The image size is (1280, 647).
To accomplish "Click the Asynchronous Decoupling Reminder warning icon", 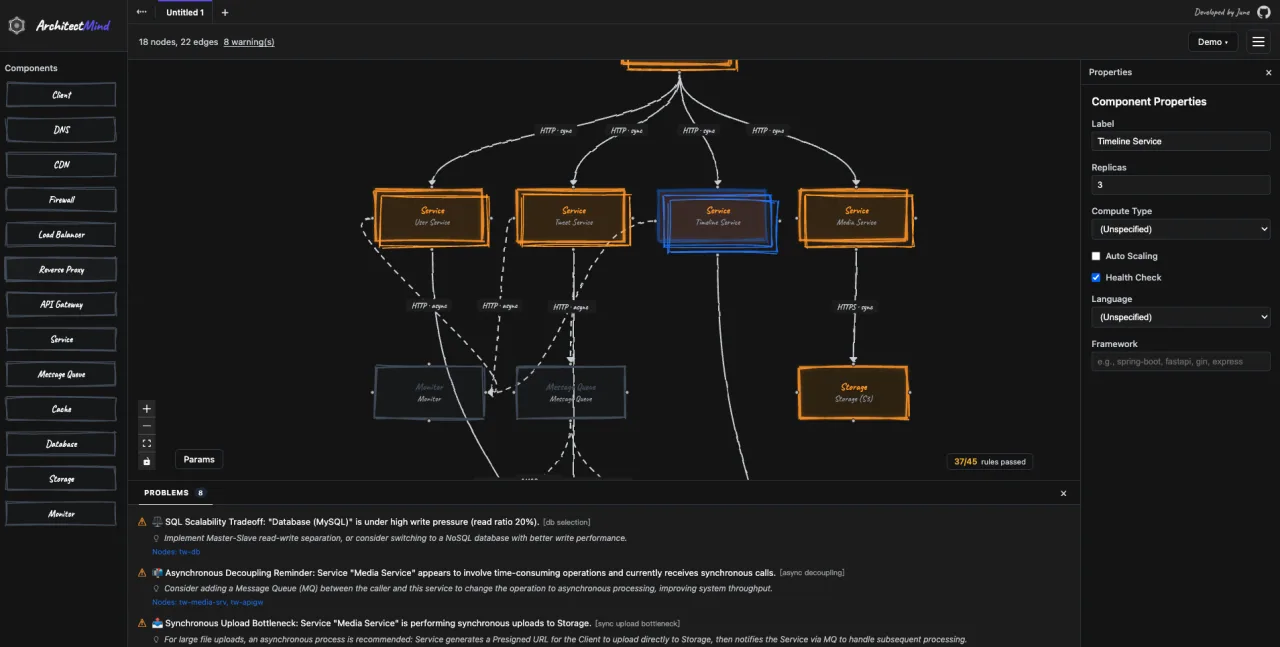I will (x=142, y=573).
